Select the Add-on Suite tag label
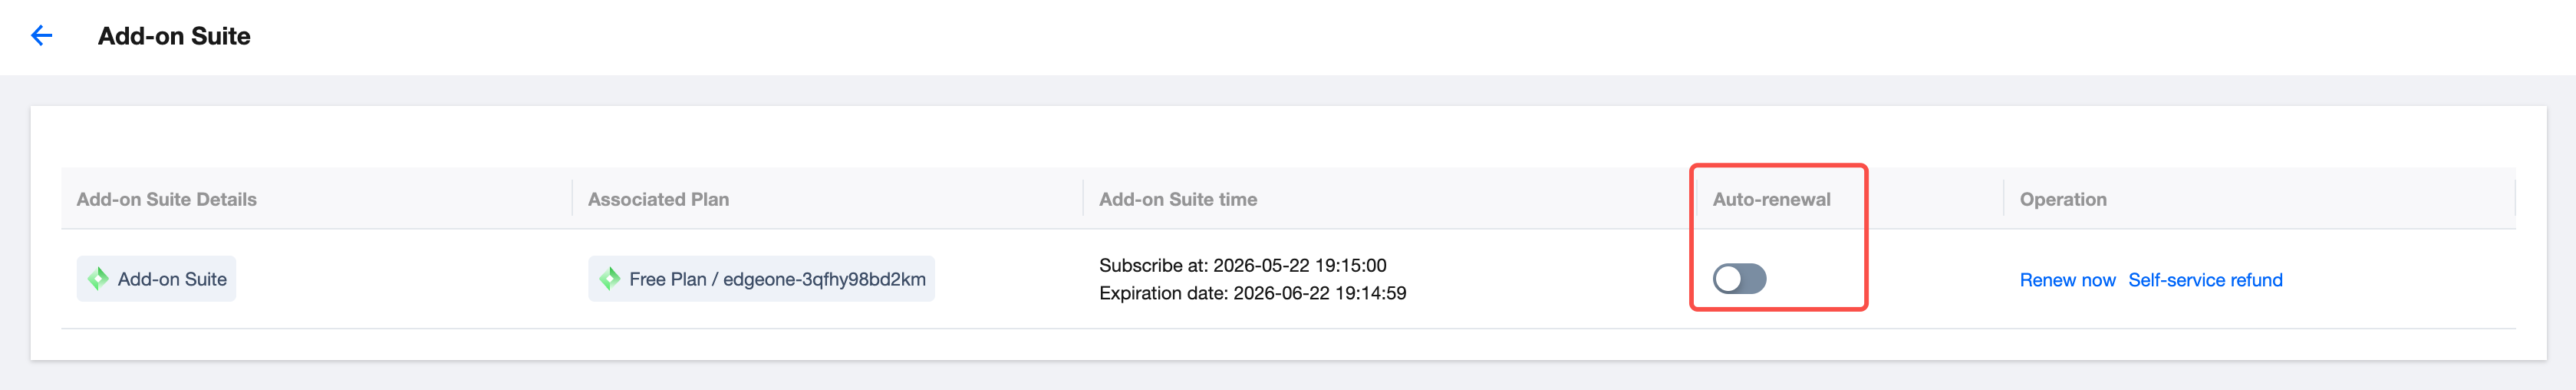 point(172,279)
